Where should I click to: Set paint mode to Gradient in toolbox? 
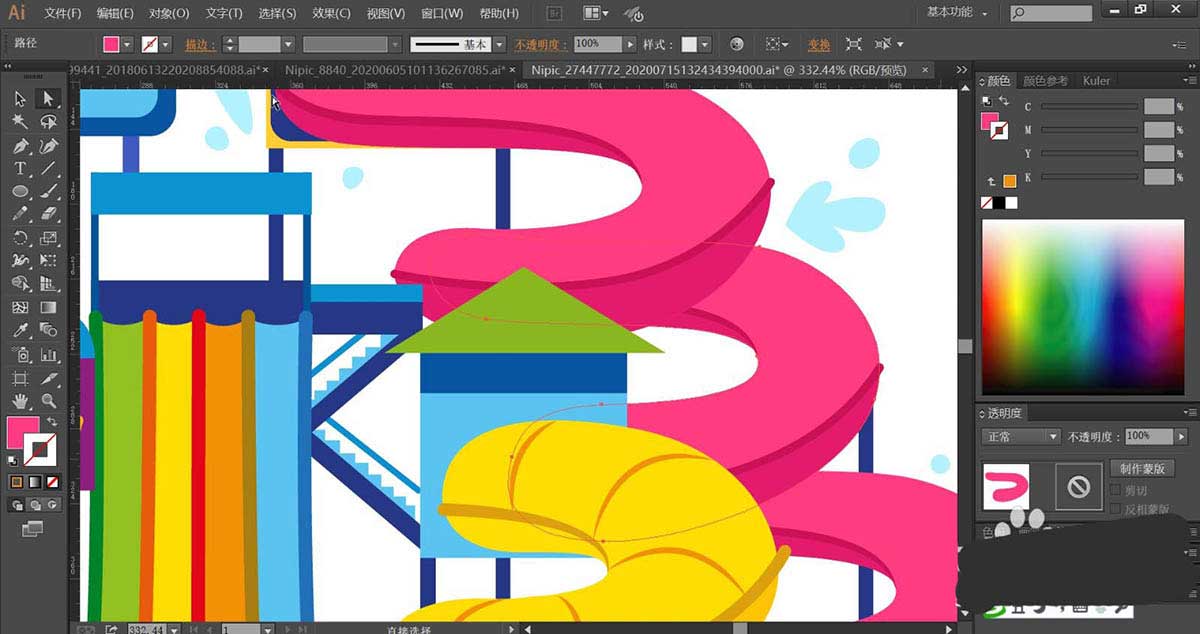34,482
